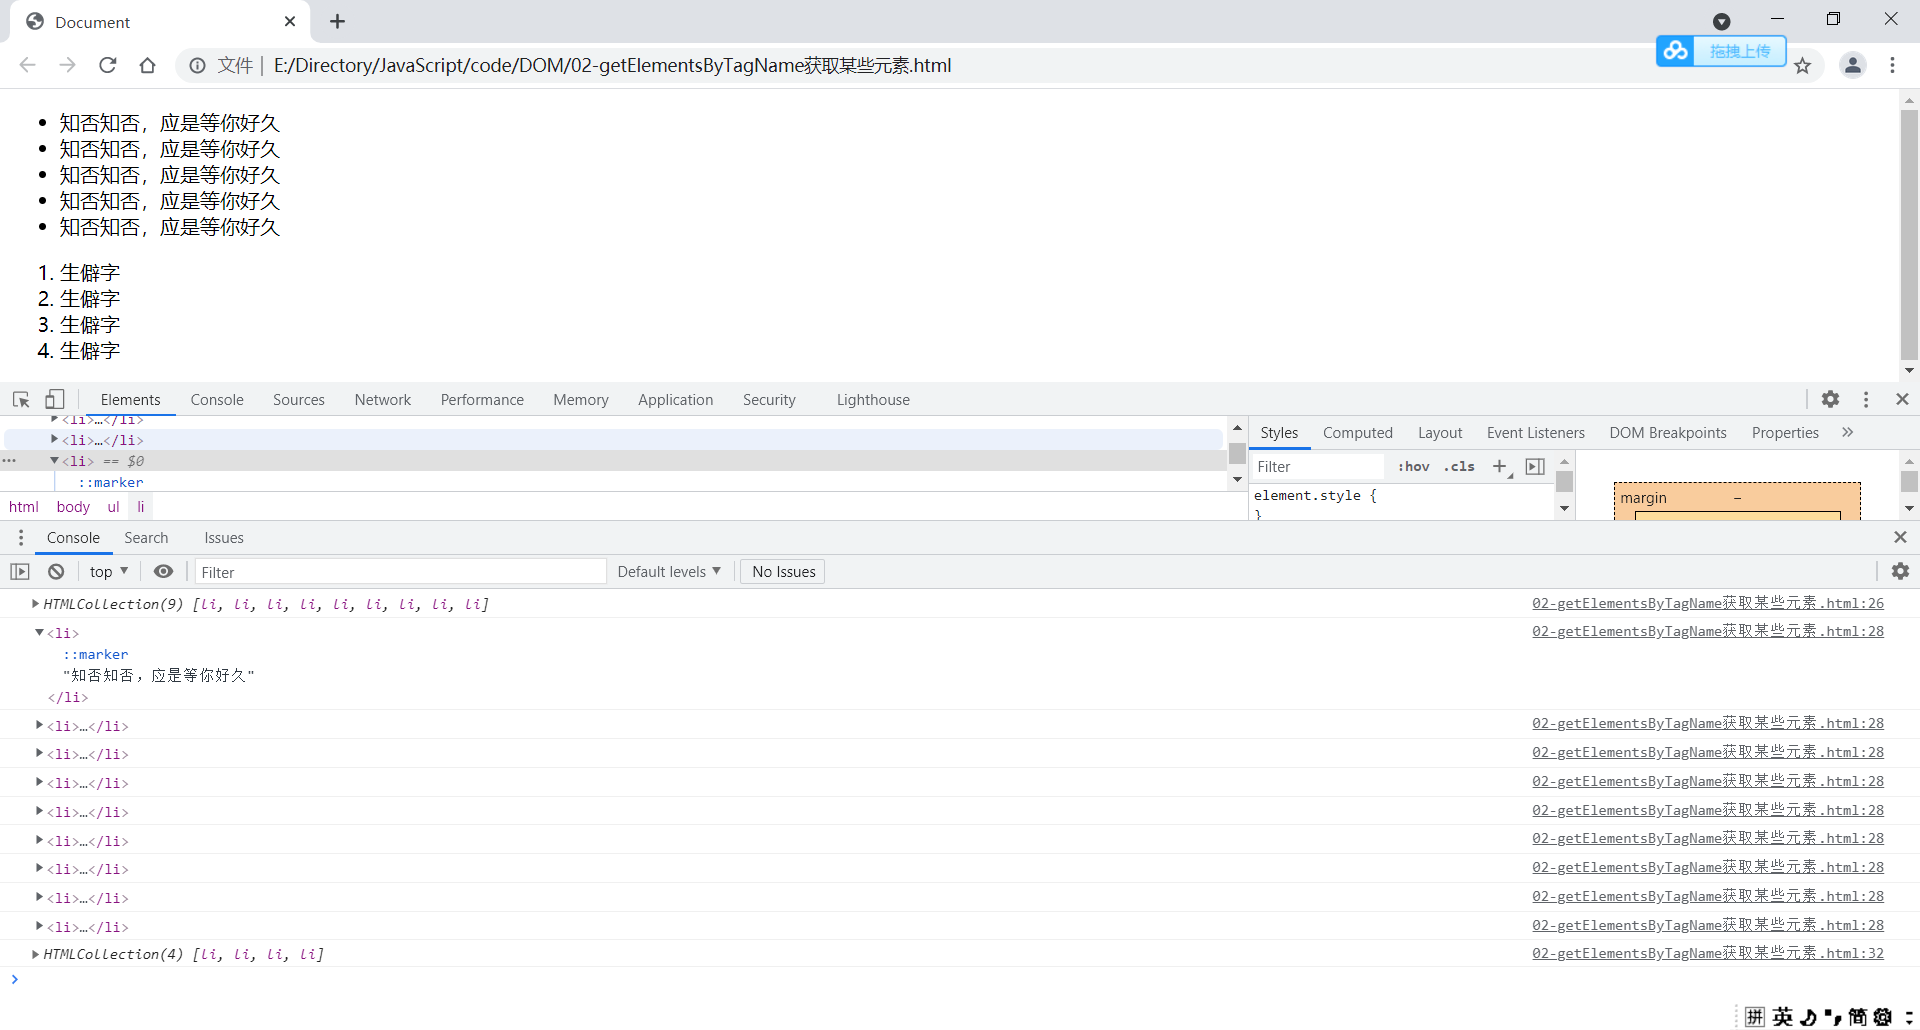Open the Network panel
The image size is (1920, 1030).
382,399
